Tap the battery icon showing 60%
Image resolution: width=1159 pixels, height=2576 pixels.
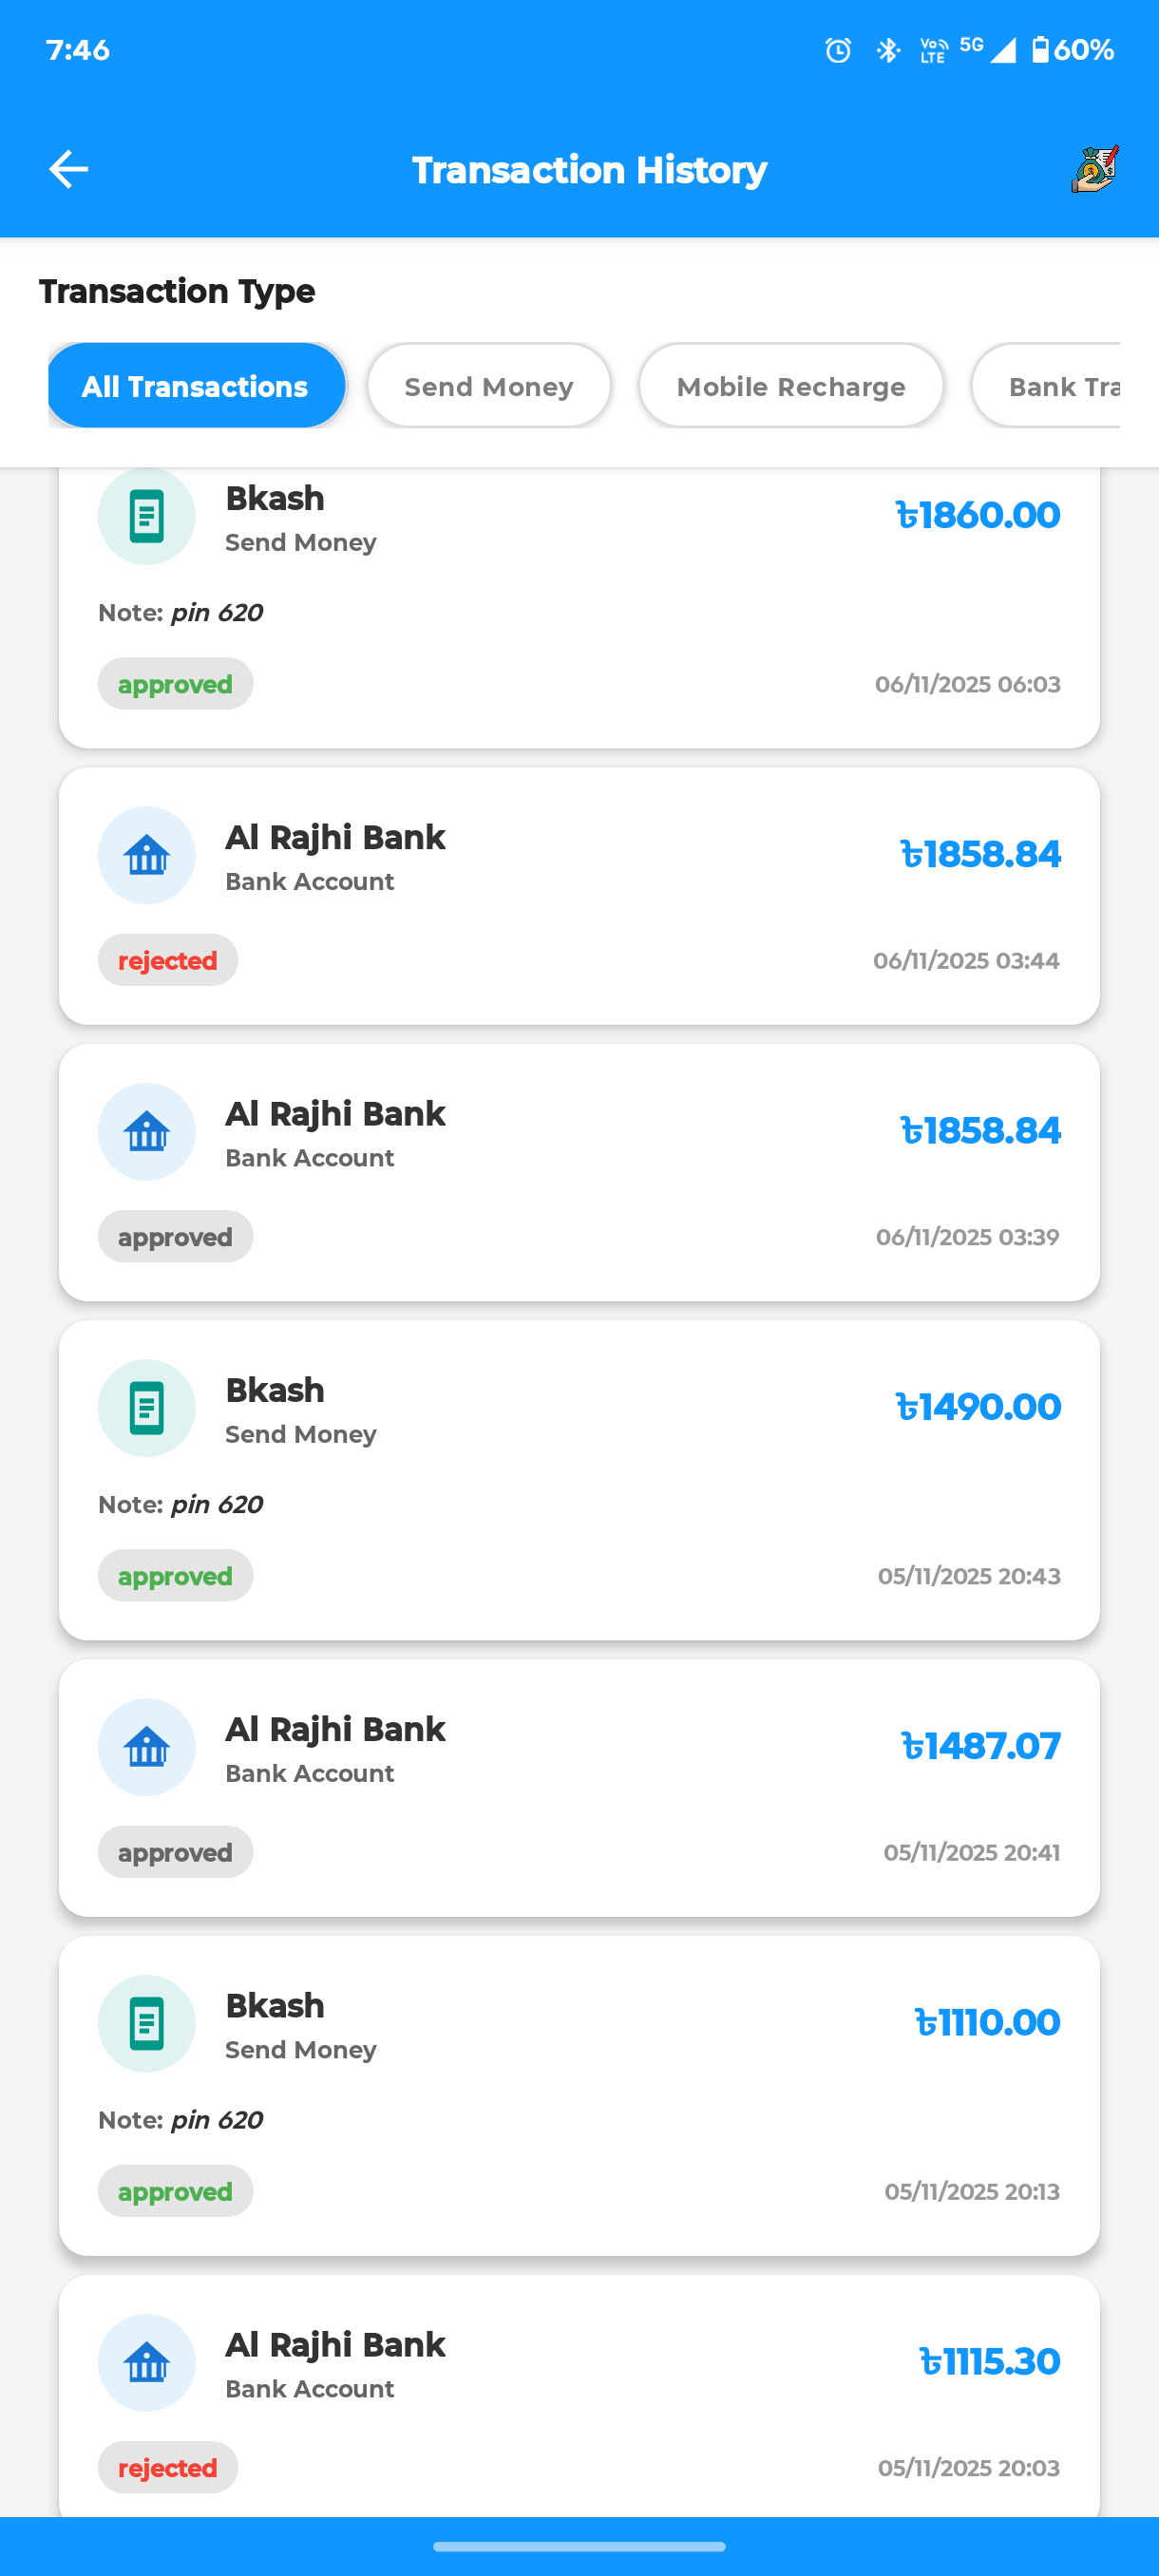point(1041,50)
